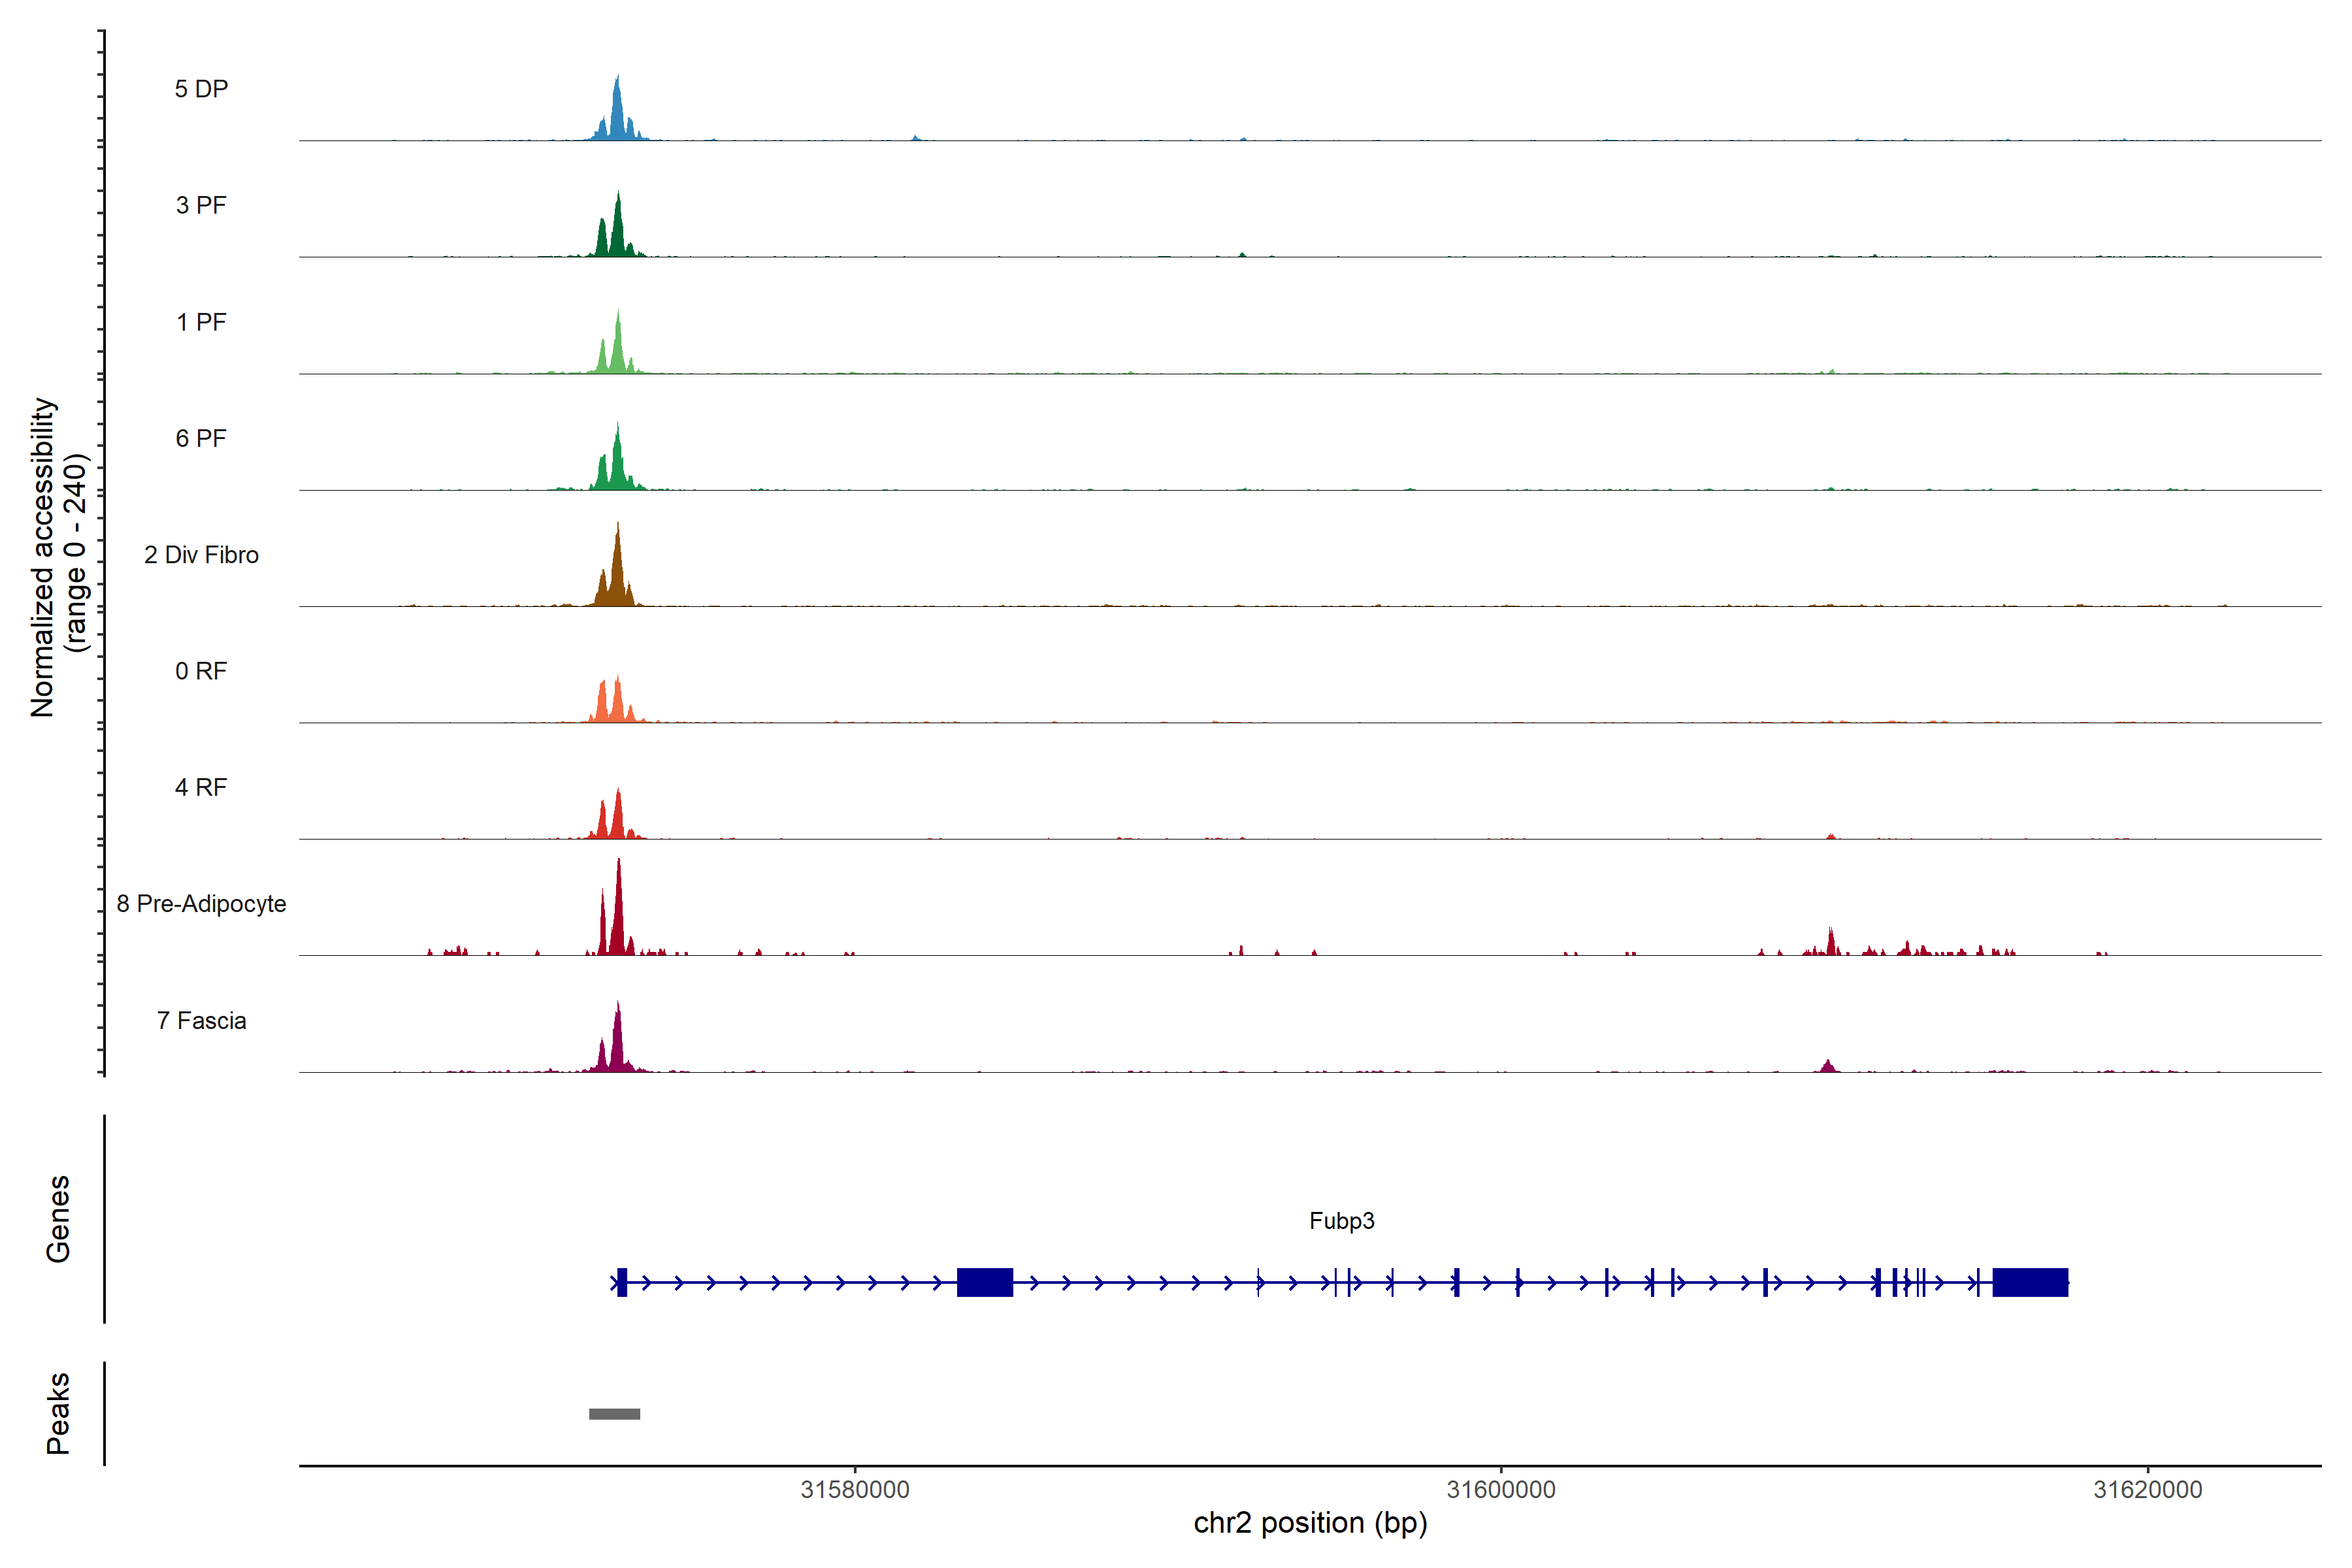Click the chr2 position (bp) axis title
This screenshot has height=1568, width=2352.
(1310, 1523)
